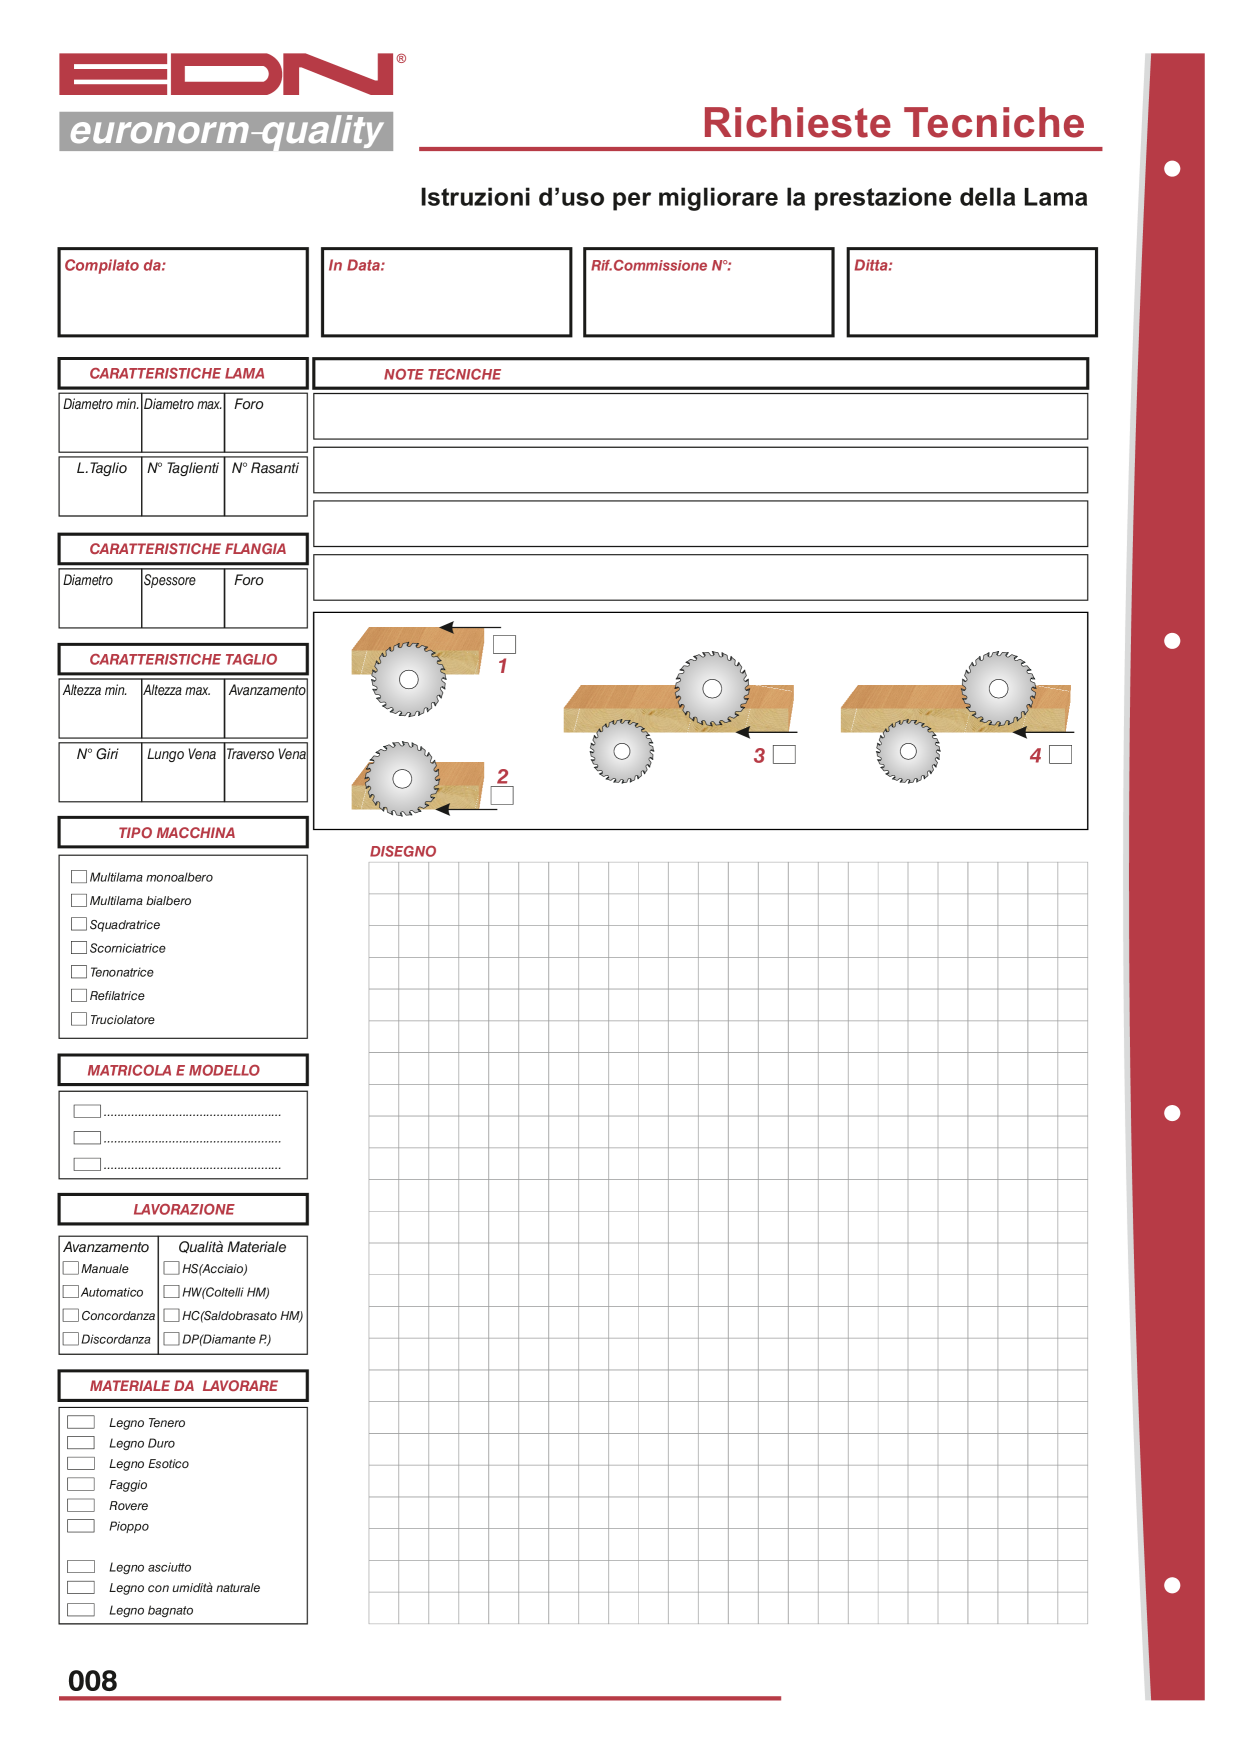Screen dimensions: 1240x1754
Task: Click the Altezza max. field
Action: coord(183,709)
